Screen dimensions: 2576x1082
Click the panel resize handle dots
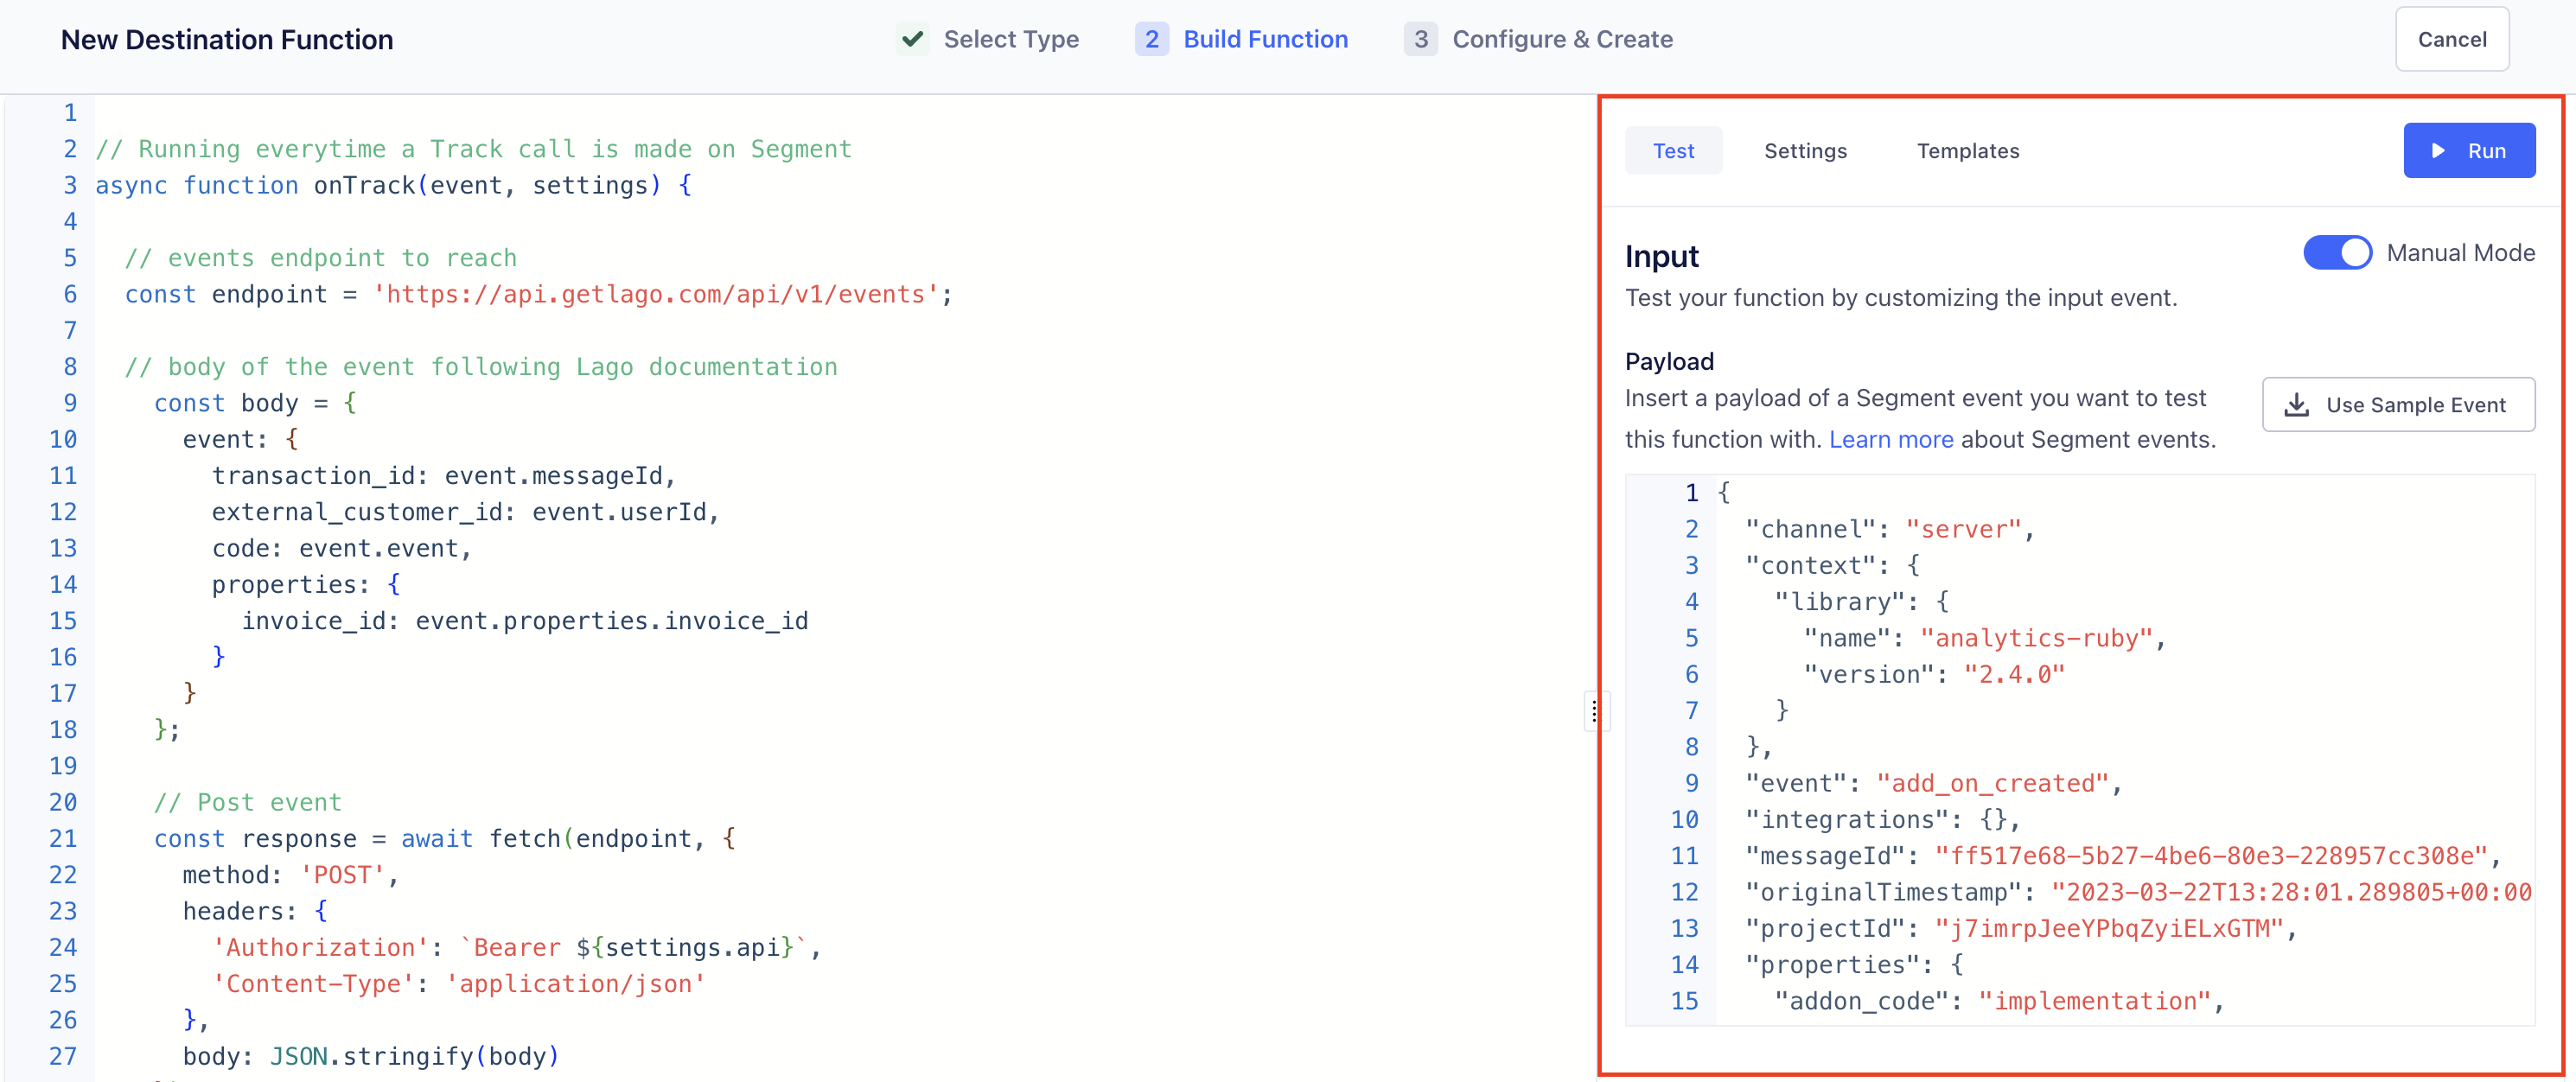click(x=1594, y=711)
